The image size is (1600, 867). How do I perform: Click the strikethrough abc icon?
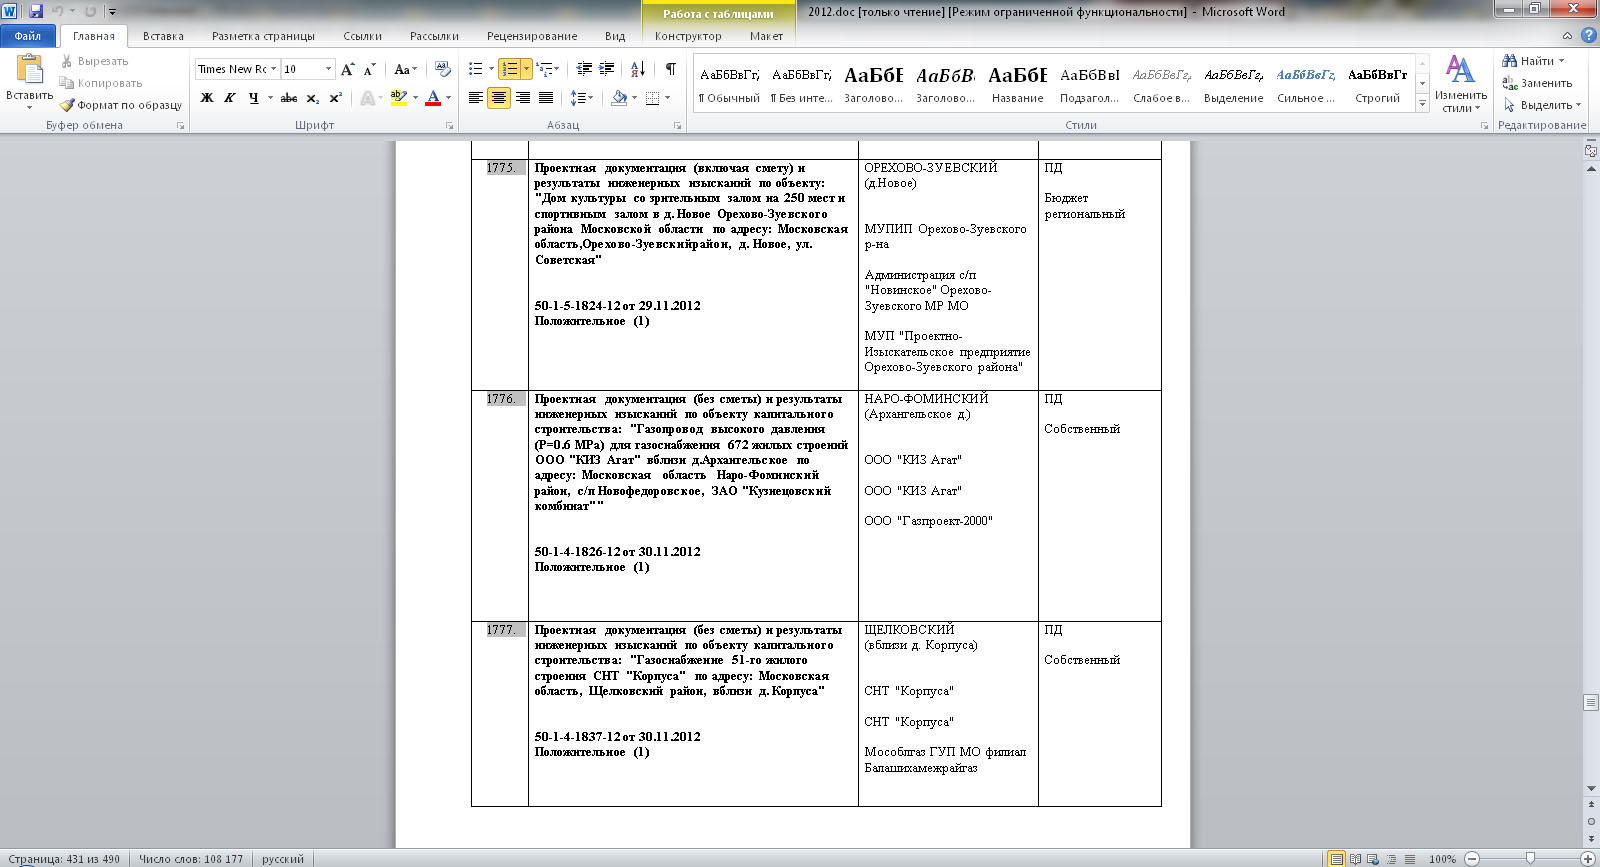(x=289, y=98)
